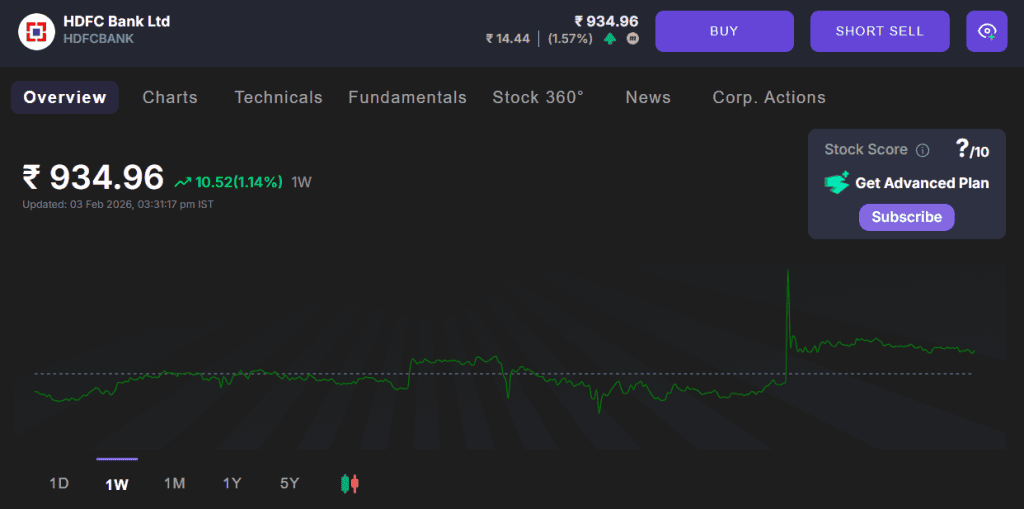Click the Subscribe button
This screenshot has height=509, width=1024.
tap(906, 217)
